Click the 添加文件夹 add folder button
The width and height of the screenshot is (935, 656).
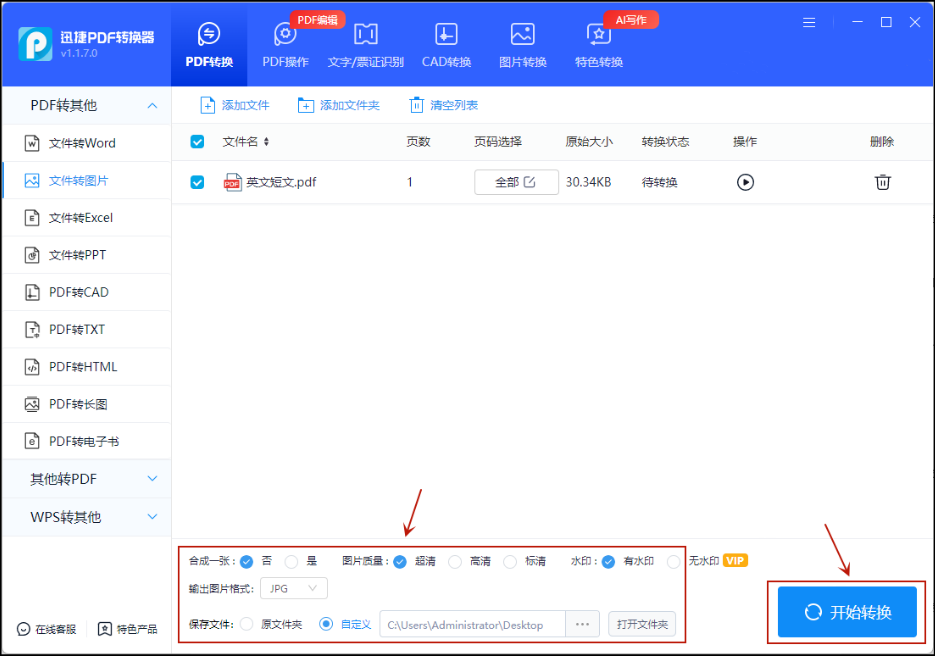tap(338, 106)
